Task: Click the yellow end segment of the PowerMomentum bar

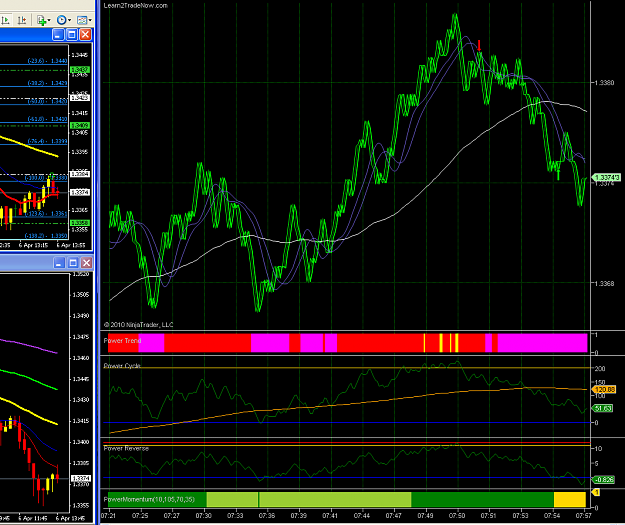Action: click(x=570, y=499)
